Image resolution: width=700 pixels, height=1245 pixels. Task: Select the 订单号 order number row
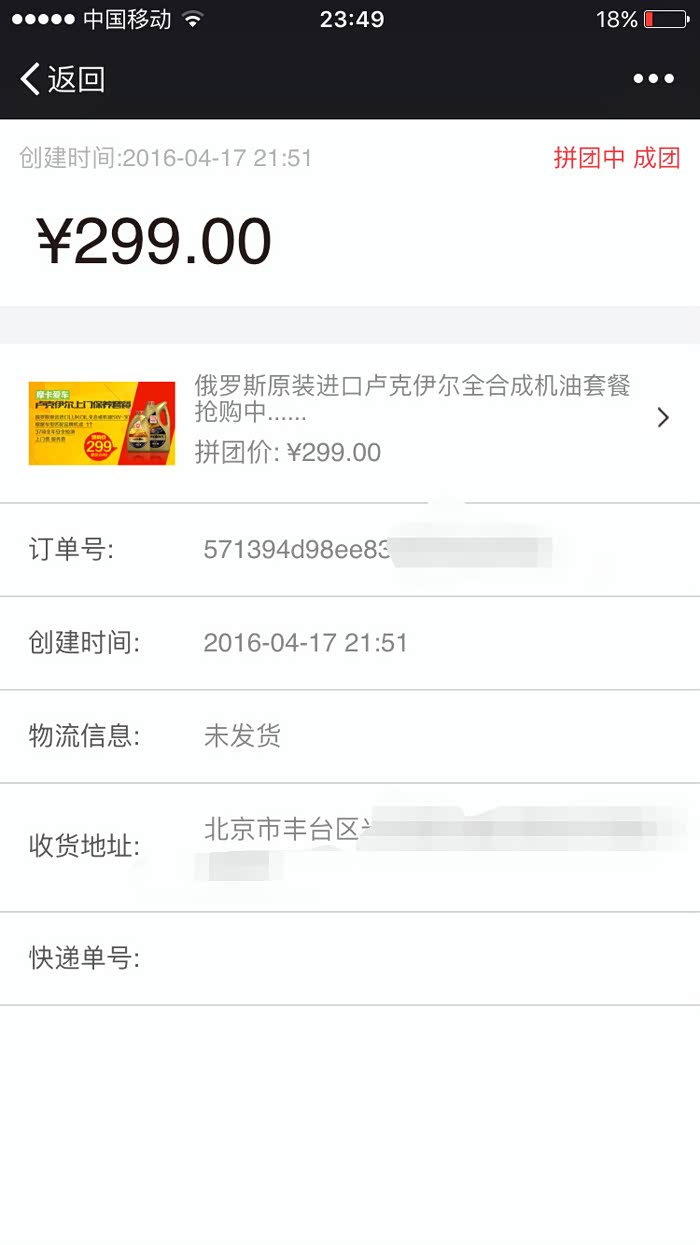click(350, 550)
